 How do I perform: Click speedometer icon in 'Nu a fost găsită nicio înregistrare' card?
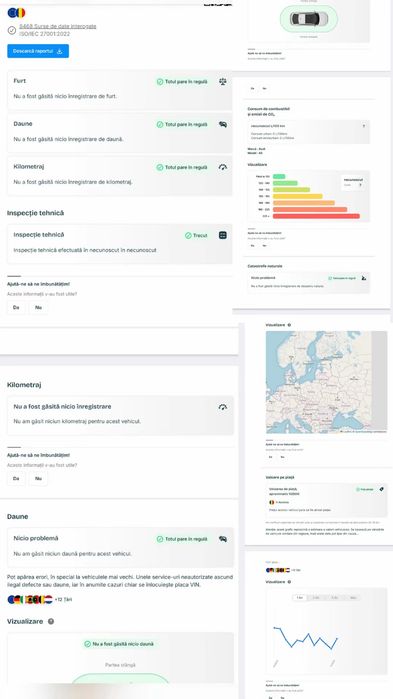pyautogui.click(x=223, y=407)
